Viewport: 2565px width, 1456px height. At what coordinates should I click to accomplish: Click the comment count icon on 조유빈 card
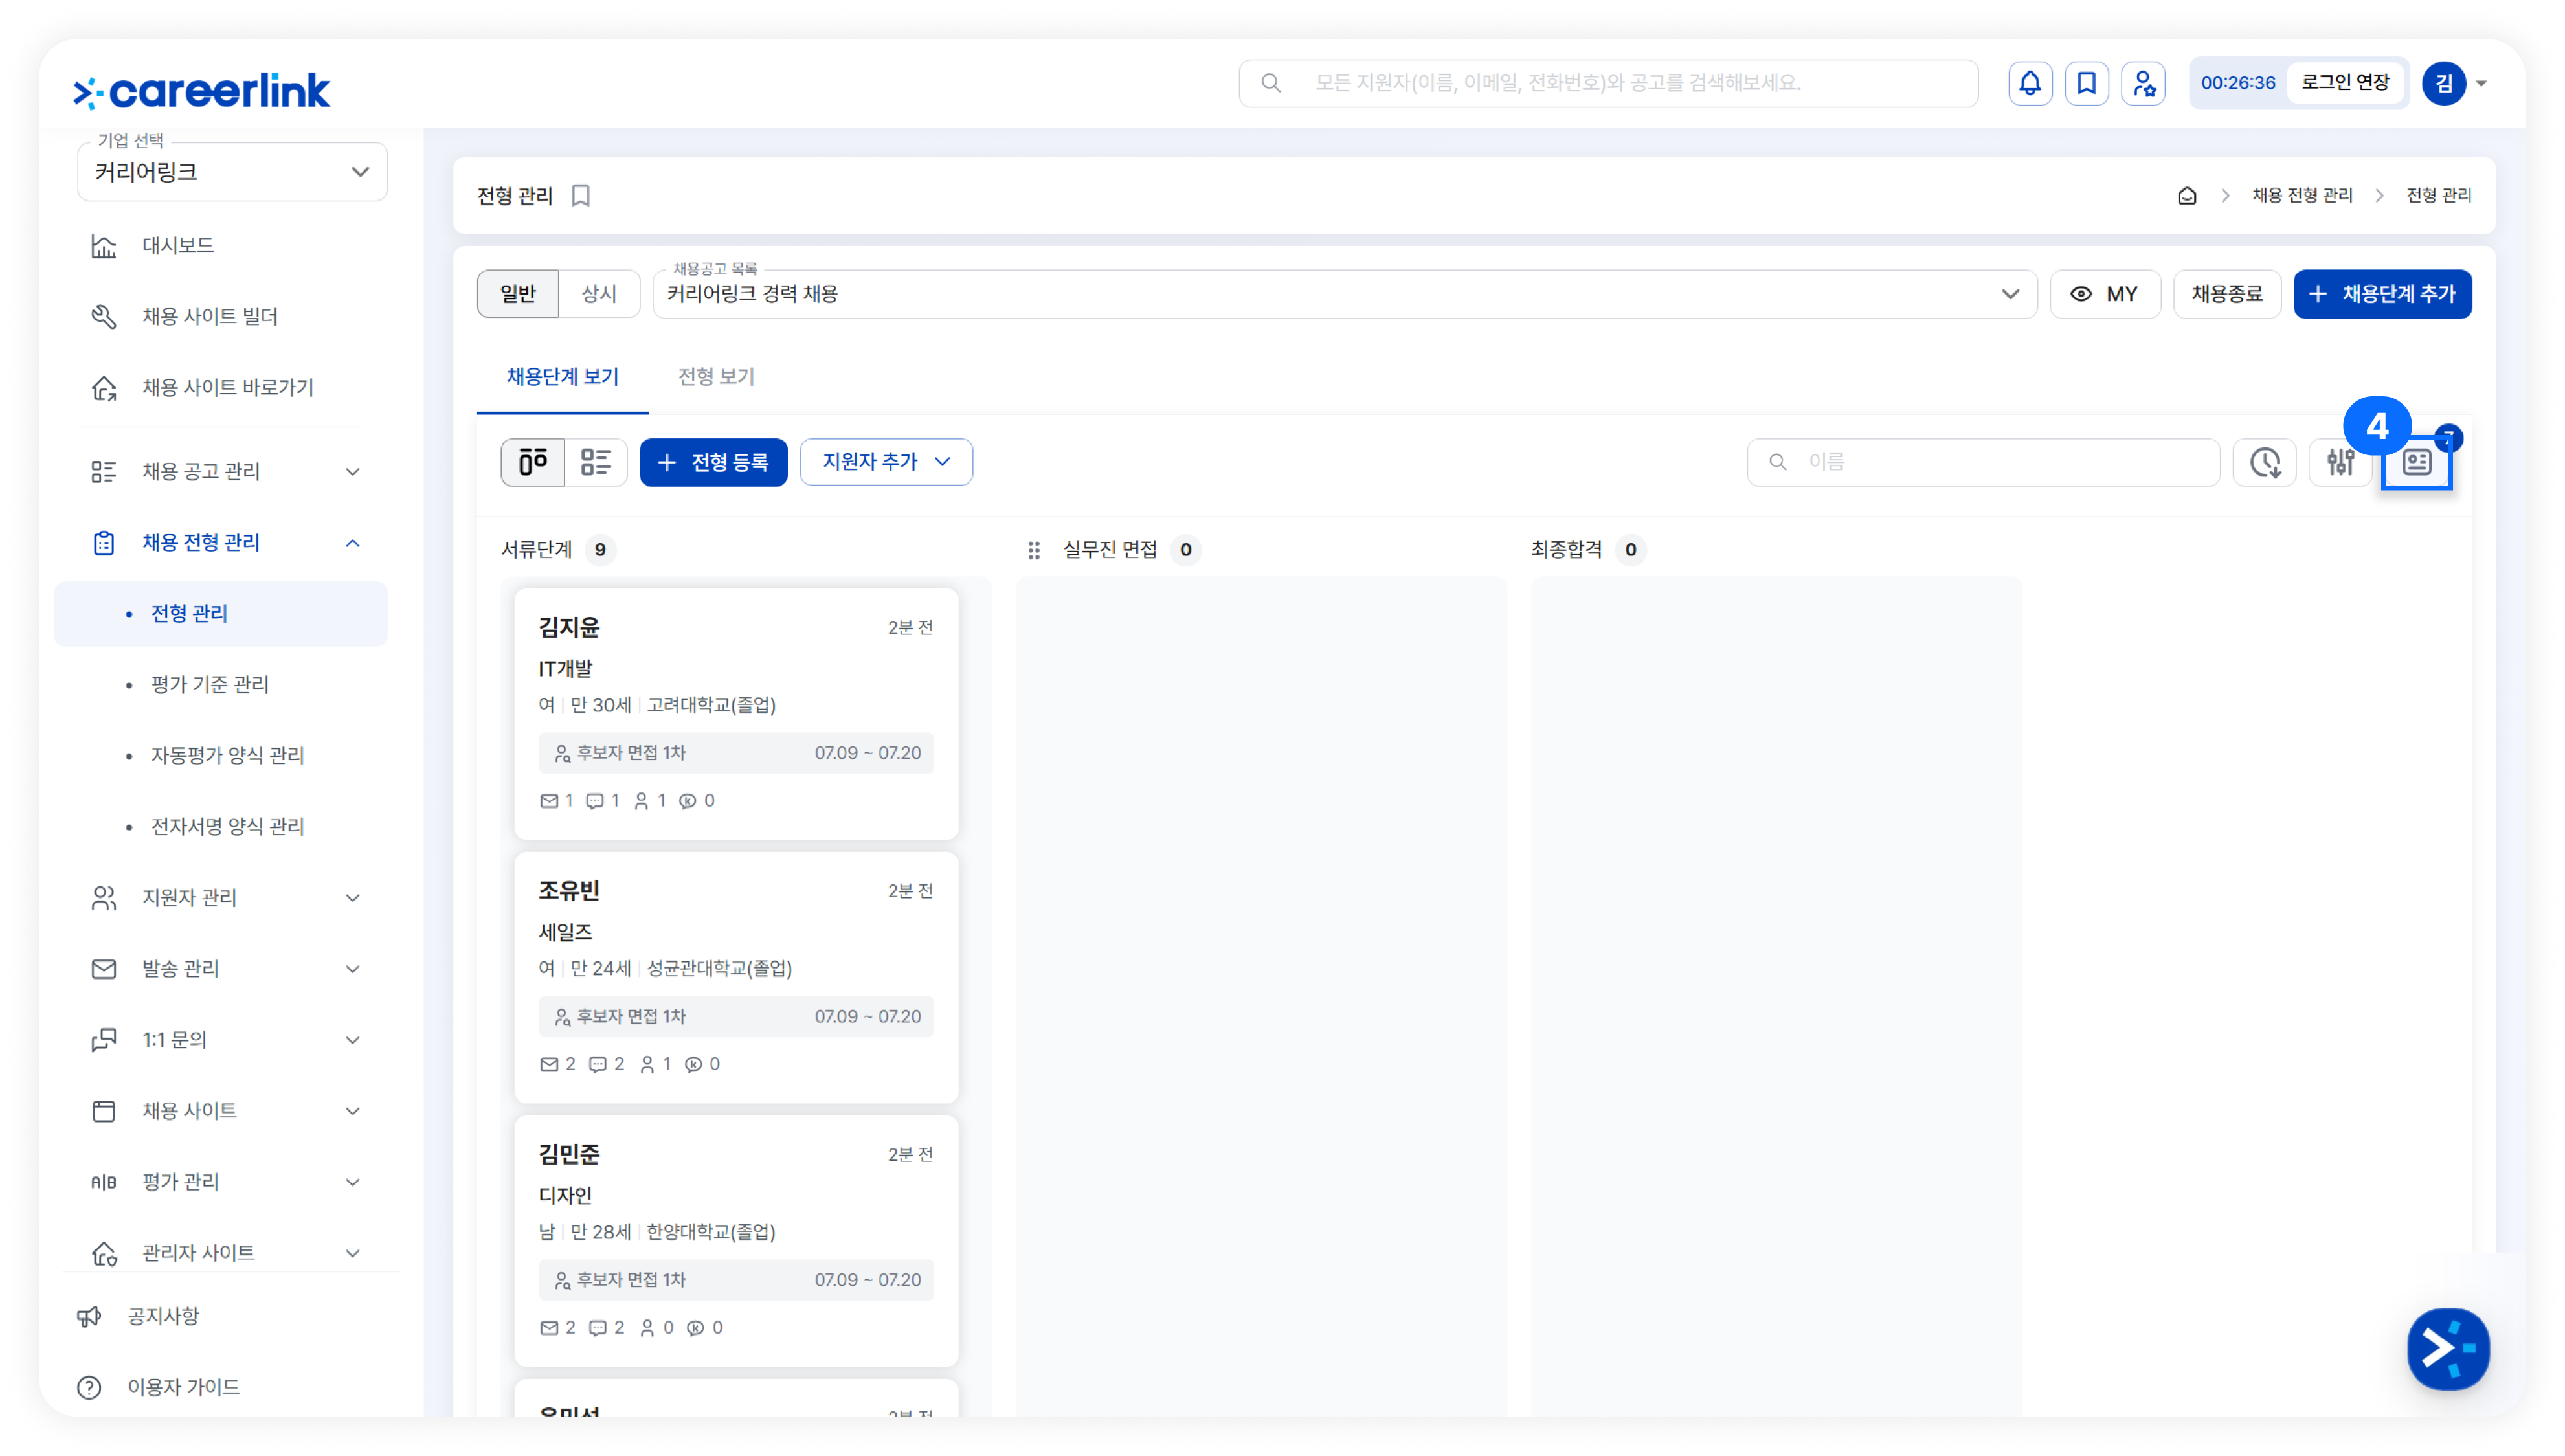598,1065
